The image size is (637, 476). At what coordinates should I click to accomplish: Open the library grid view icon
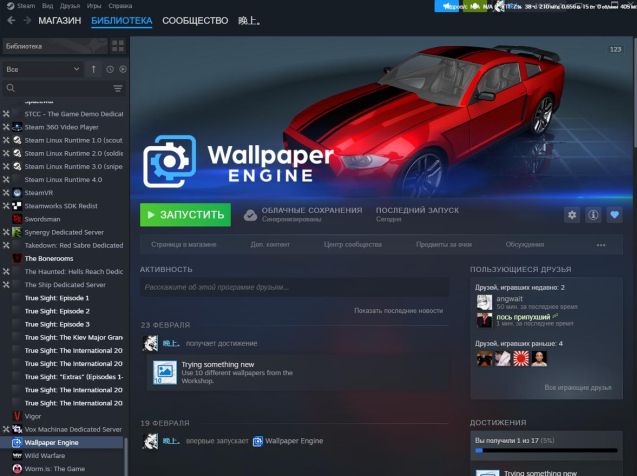[x=118, y=46]
